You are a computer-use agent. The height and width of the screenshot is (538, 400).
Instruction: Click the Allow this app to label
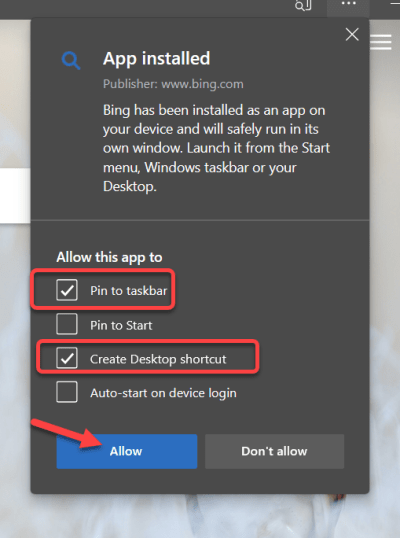[109, 257]
